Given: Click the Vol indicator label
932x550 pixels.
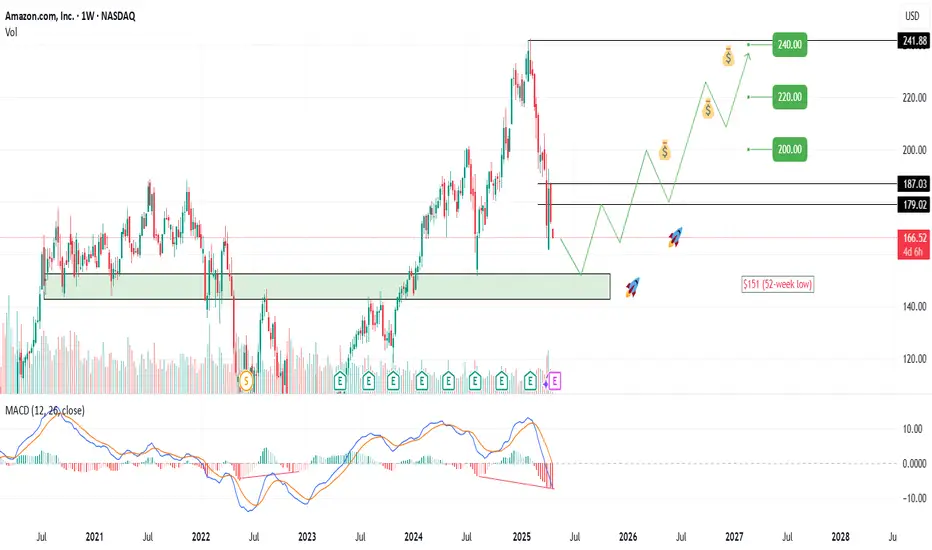Looking at the screenshot, I should tap(11, 32).
